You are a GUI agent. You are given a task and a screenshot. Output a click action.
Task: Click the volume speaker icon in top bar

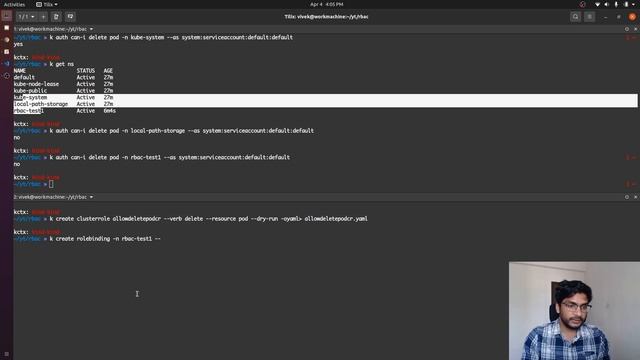(x=607, y=4)
